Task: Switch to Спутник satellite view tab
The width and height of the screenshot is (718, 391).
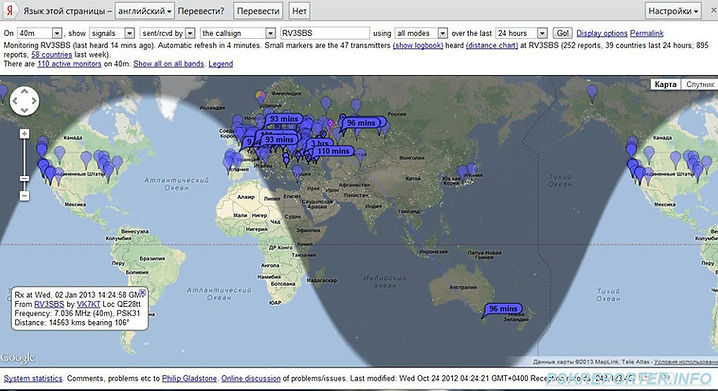Action: (699, 84)
